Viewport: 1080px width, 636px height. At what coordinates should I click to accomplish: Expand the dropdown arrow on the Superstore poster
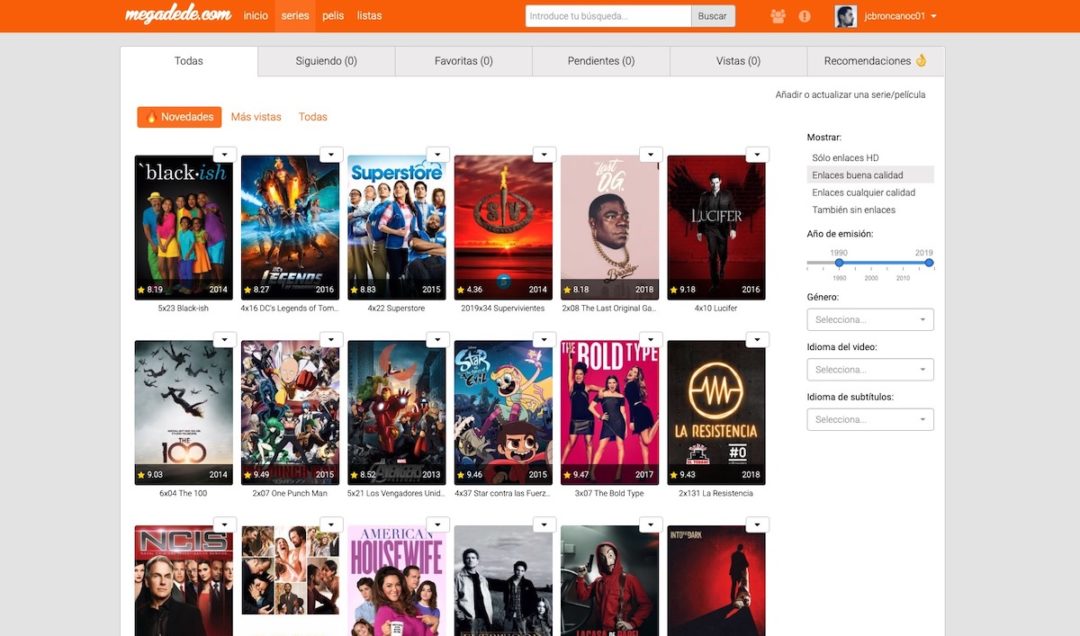click(438, 154)
